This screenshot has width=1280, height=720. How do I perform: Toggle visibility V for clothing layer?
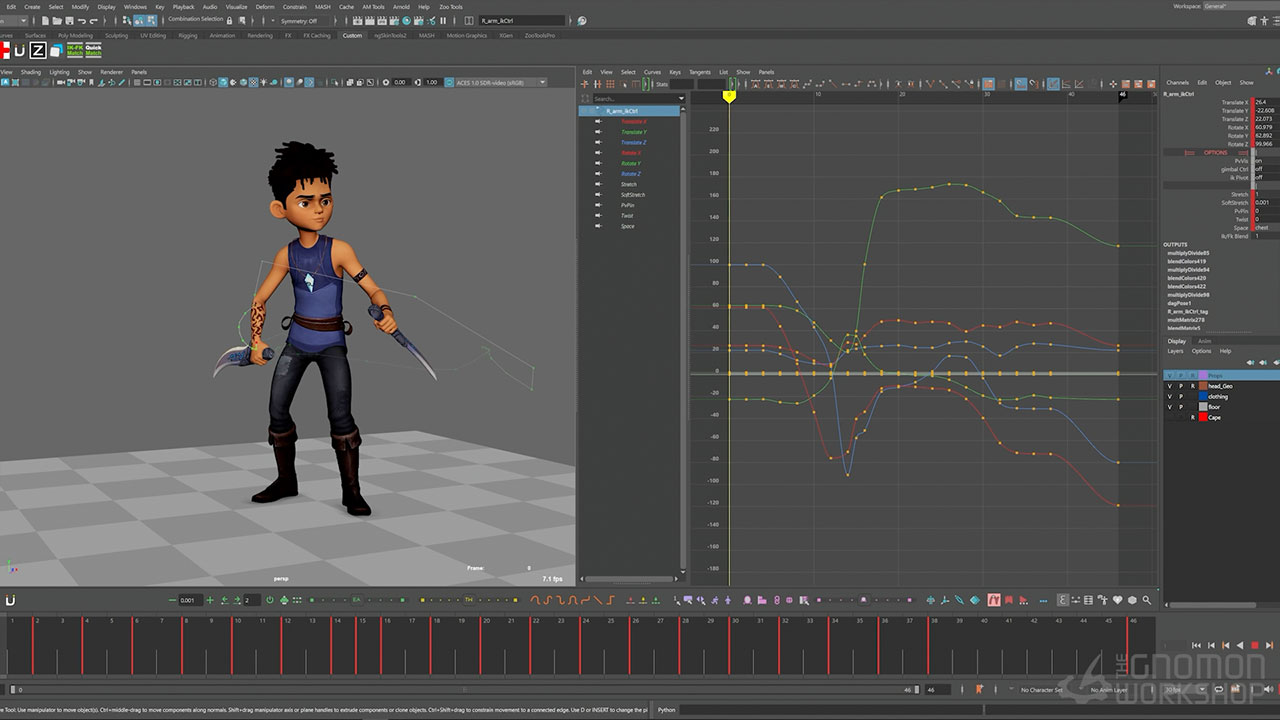1170,397
